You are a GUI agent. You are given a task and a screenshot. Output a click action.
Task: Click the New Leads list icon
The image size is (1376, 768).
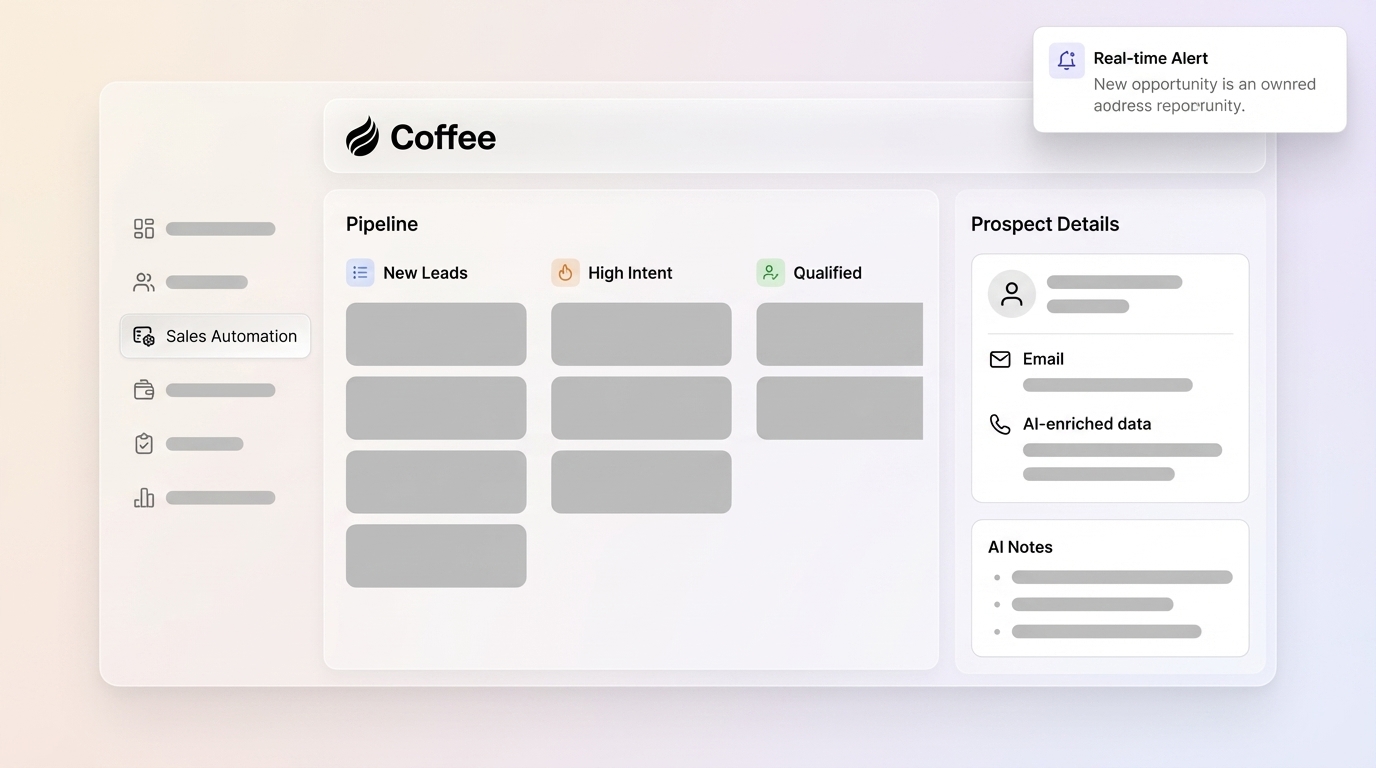(x=360, y=273)
